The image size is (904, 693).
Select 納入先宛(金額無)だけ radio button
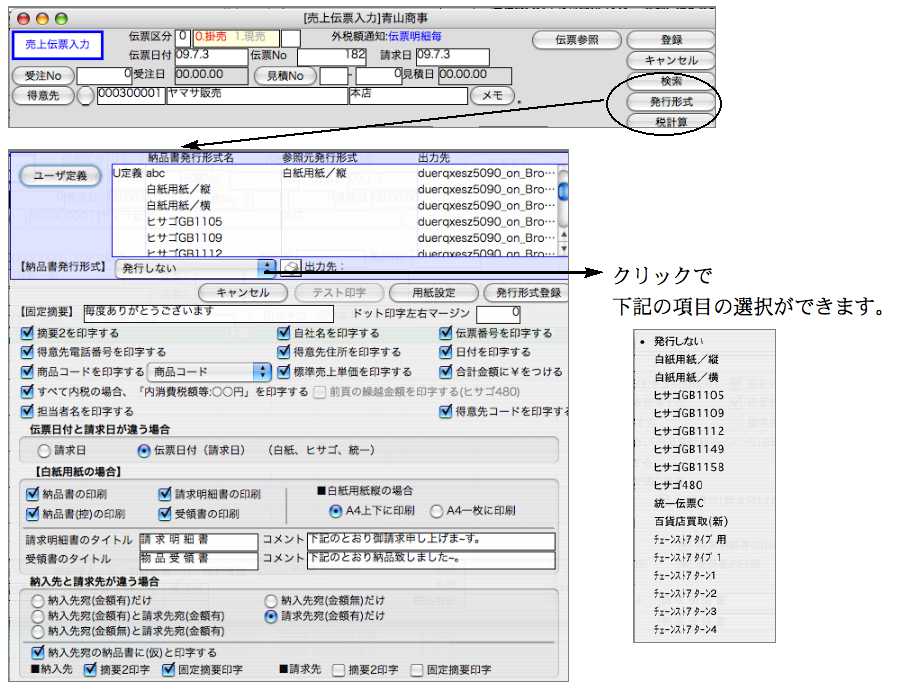270,601
